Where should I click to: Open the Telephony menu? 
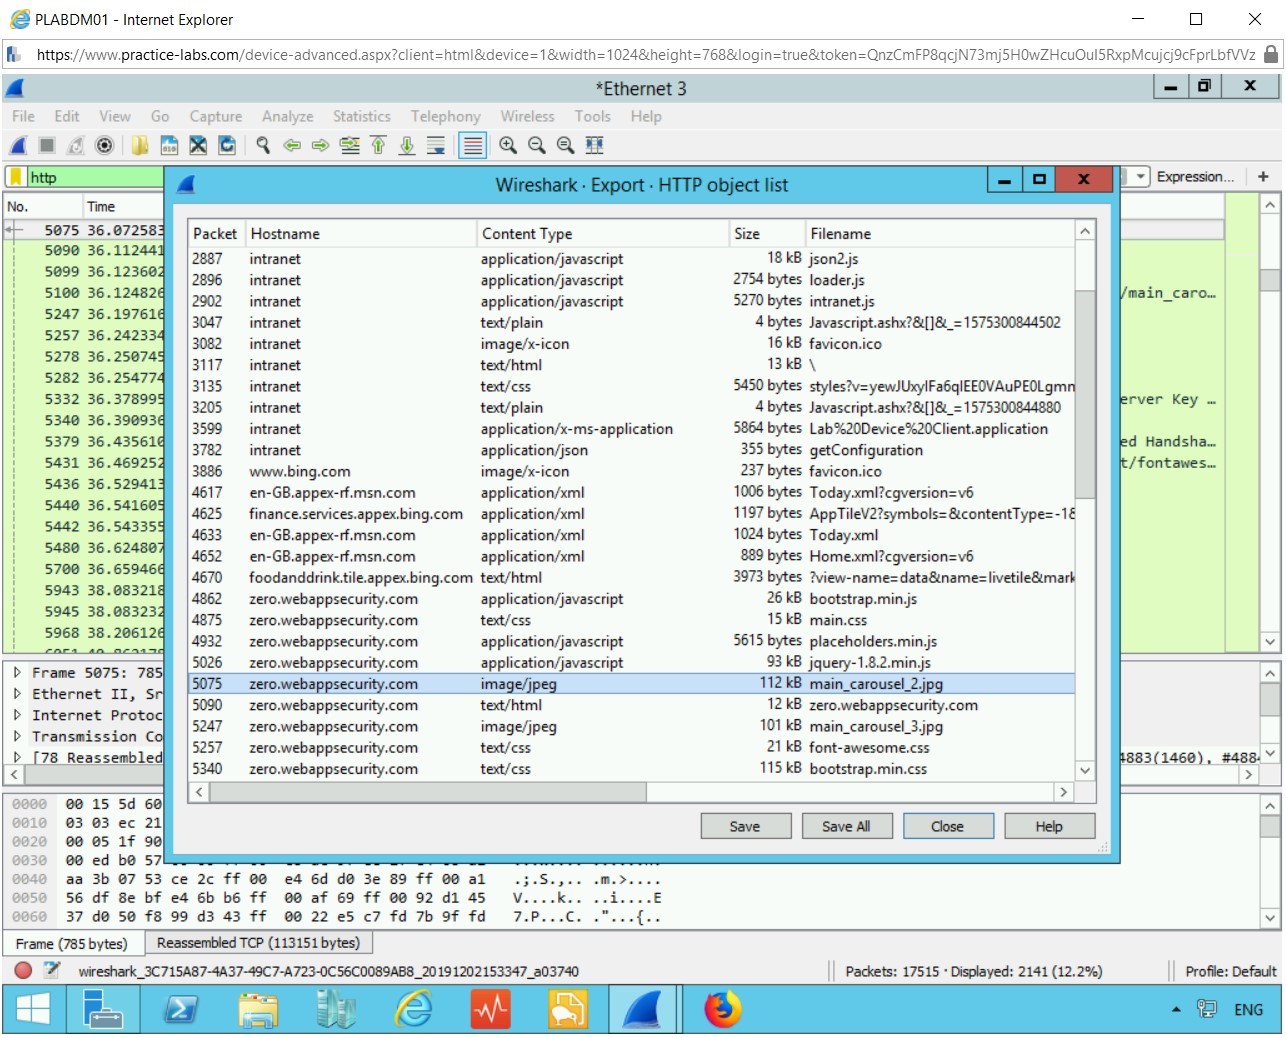coord(446,116)
